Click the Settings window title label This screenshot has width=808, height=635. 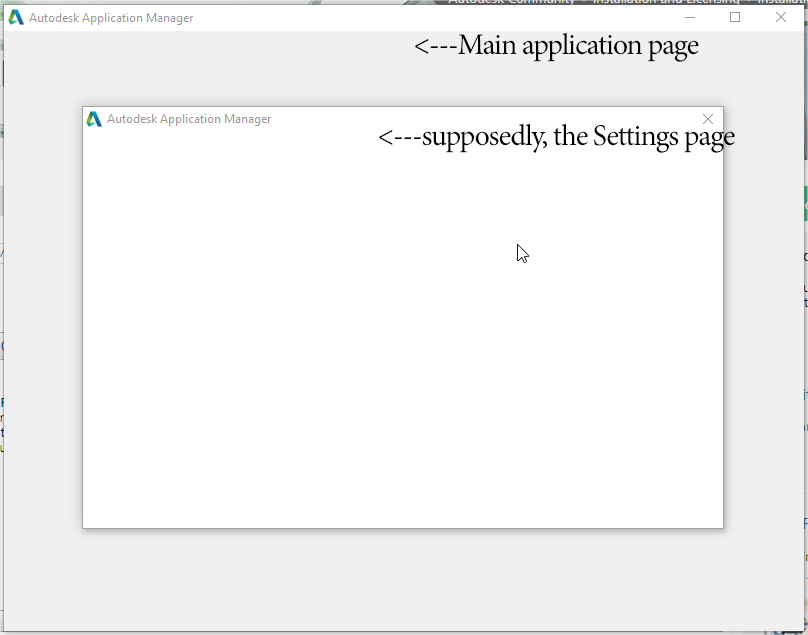188,118
